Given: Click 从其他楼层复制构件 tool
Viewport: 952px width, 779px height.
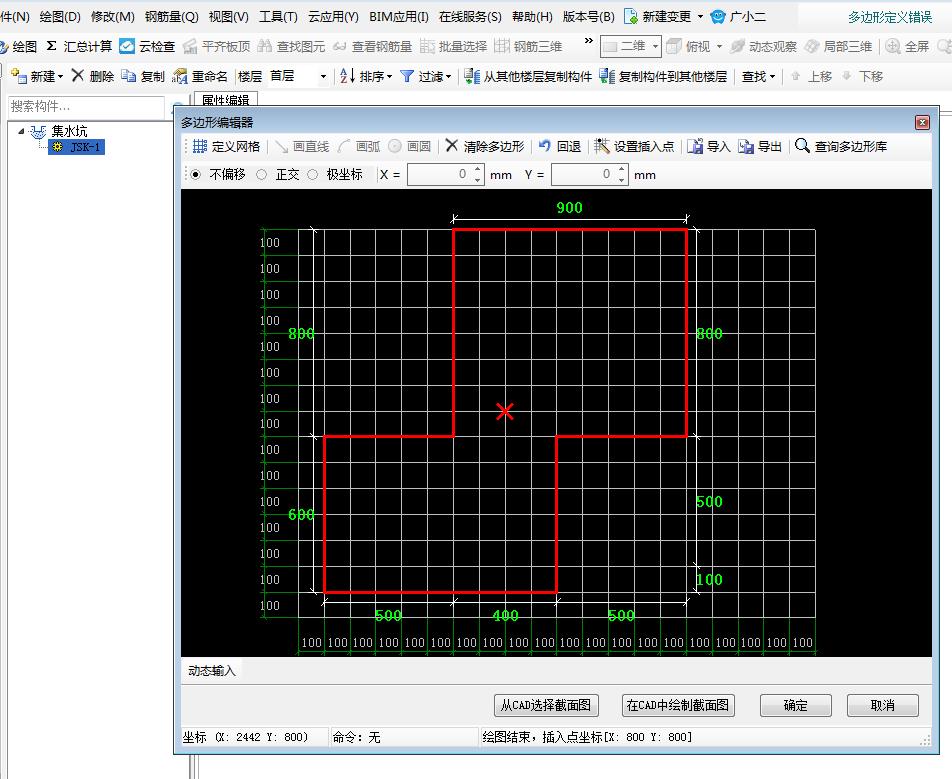Looking at the screenshot, I should 528,76.
